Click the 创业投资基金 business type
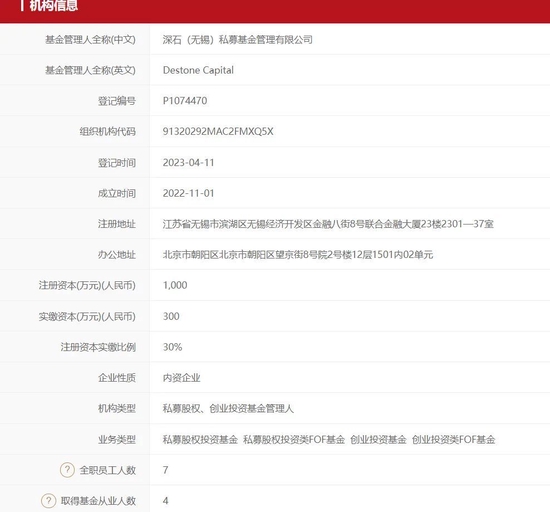Screen dimensions: 550x512 click(378, 439)
